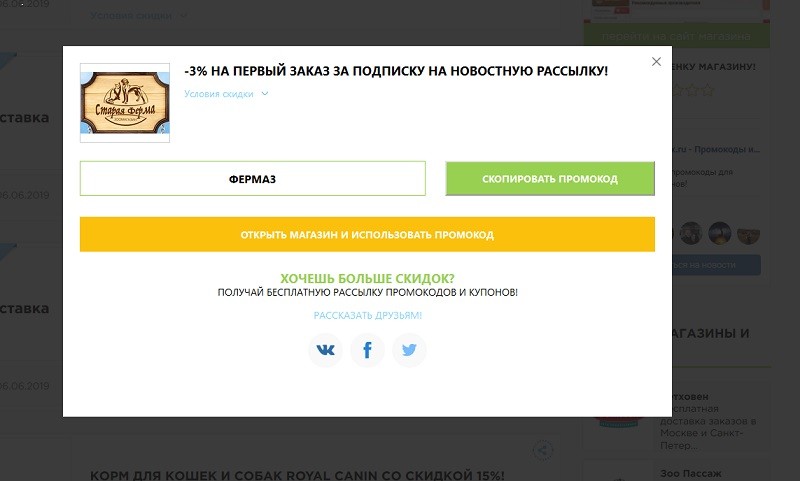The image size is (800, 481).
Task: Open the Royal Canin 15% discount offer
Action: point(297,475)
